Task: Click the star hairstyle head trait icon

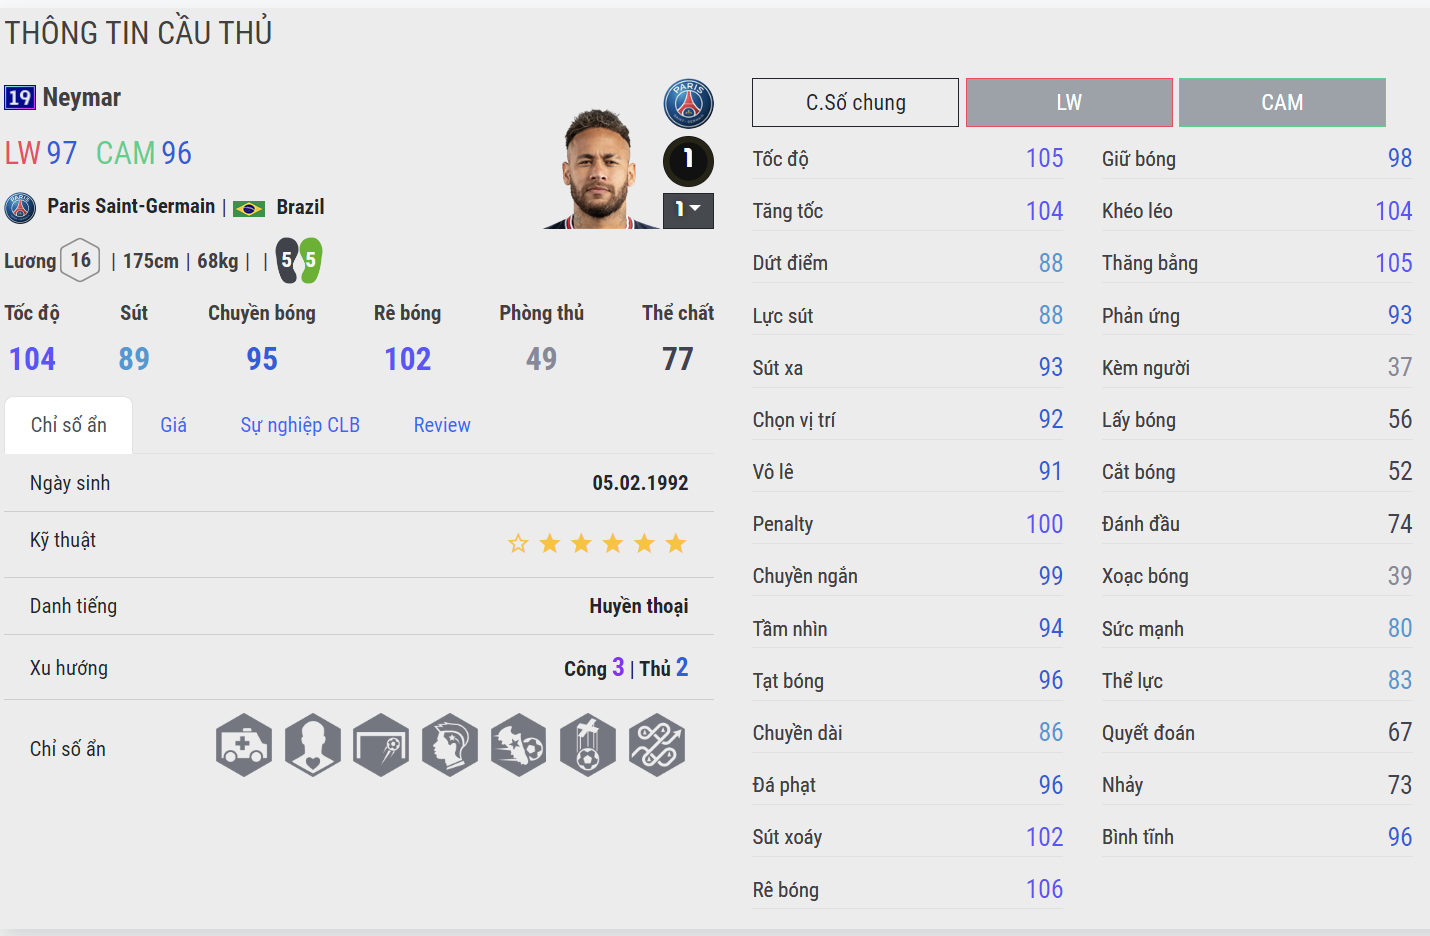Action: click(450, 745)
